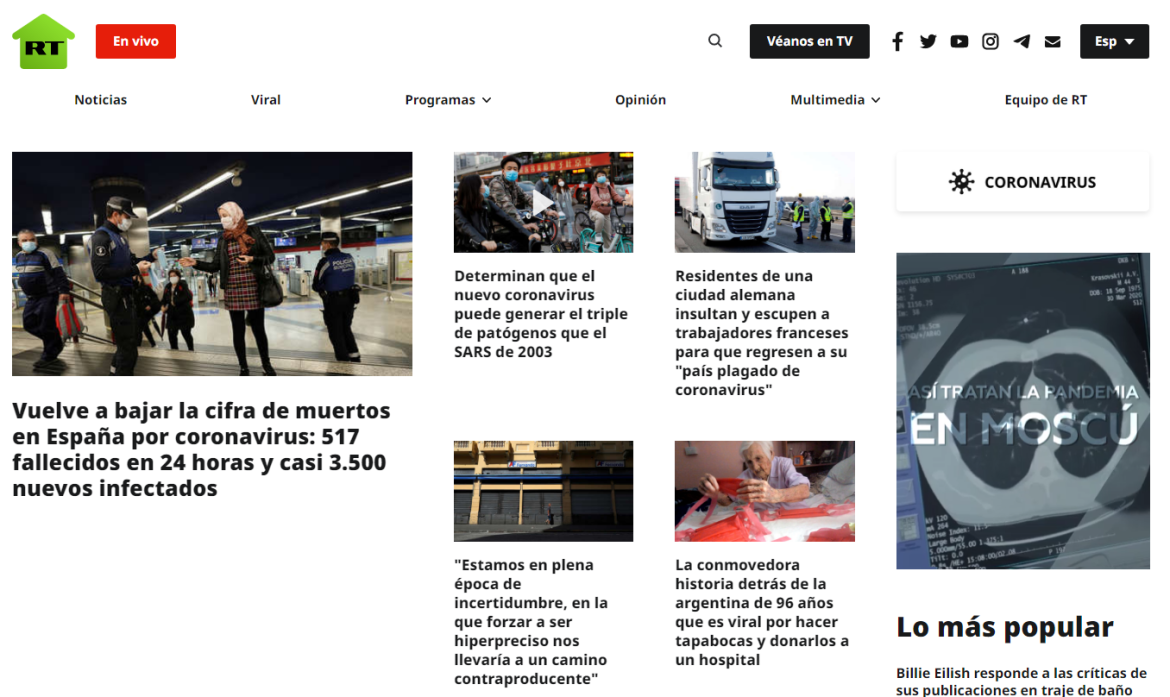Open the Billie Eilish popular article link
Viewport: 1170px width, 697px height.
[x=1022, y=681]
